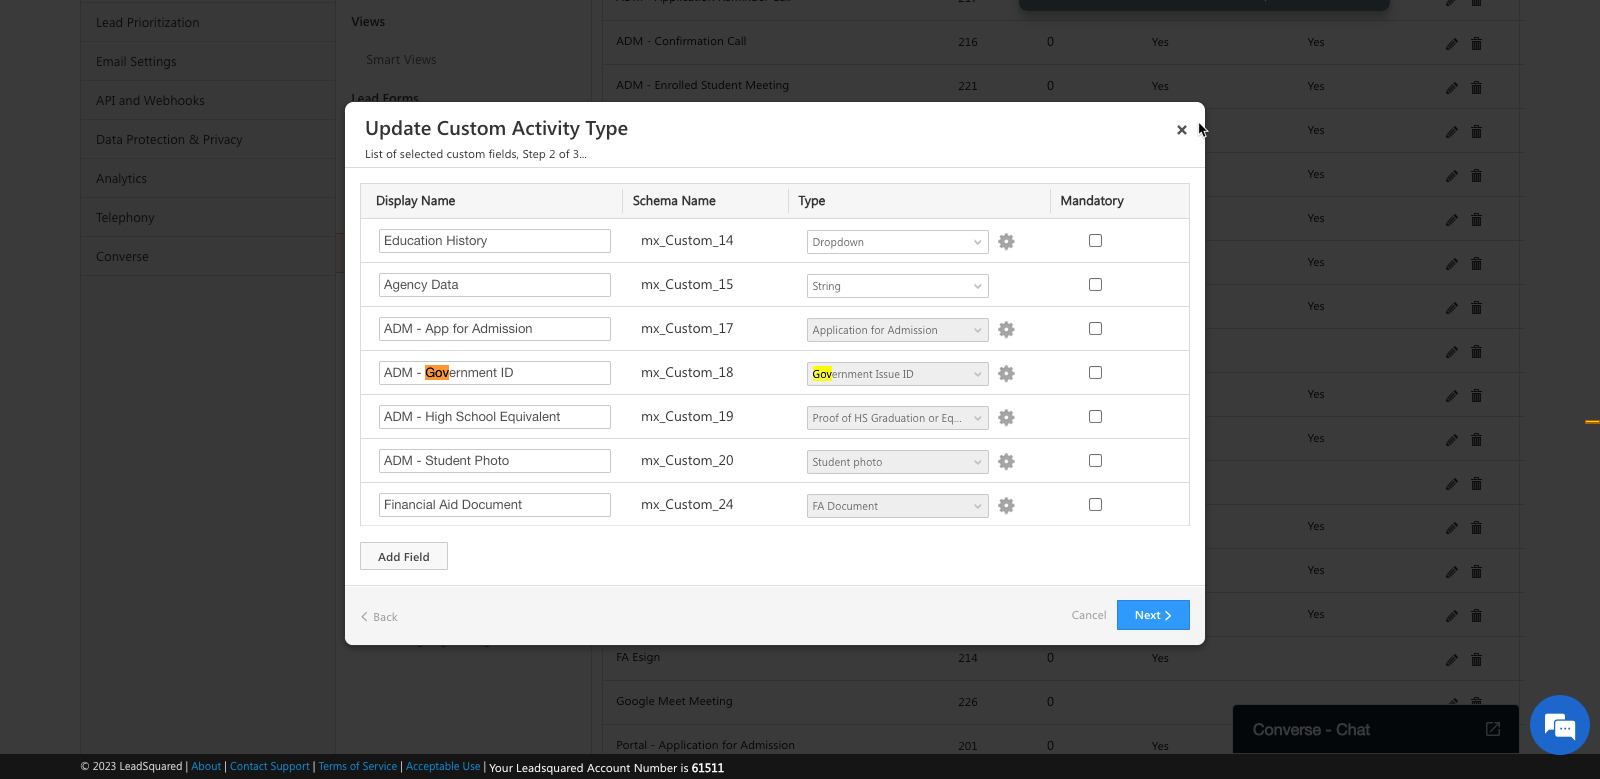Expand Student photo type dropdown

[x=897, y=462]
